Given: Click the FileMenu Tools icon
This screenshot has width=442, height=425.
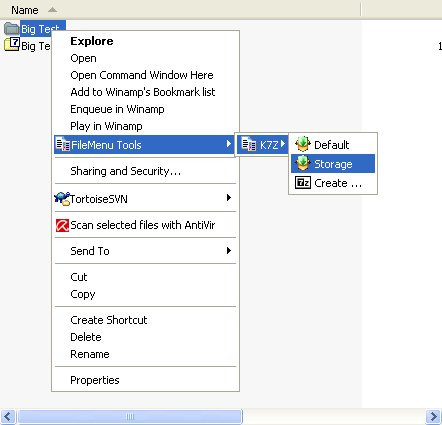Looking at the screenshot, I should pos(63,144).
